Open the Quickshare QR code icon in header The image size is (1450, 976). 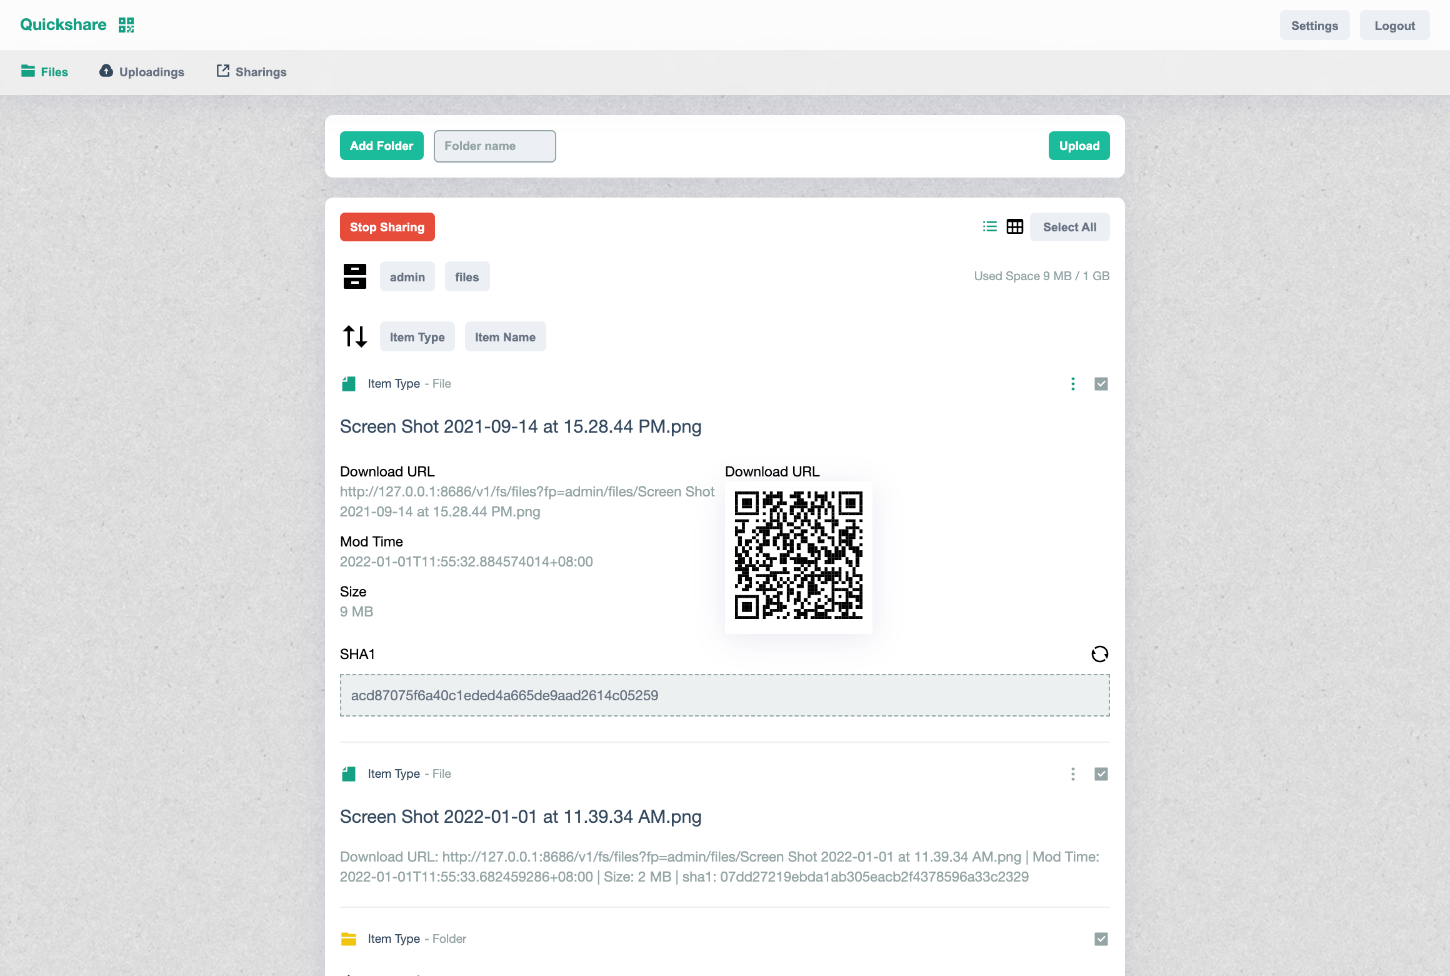126,25
